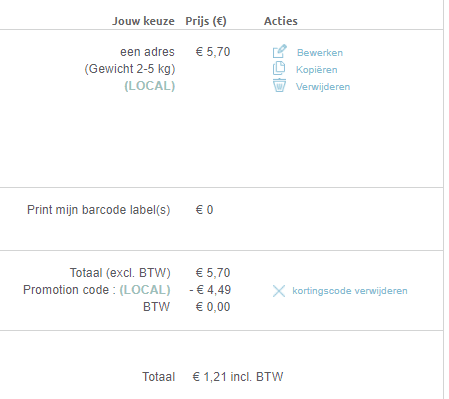Select the Kopiëren text link
The height and width of the screenshot is (399, 449).
pos(317,70)
